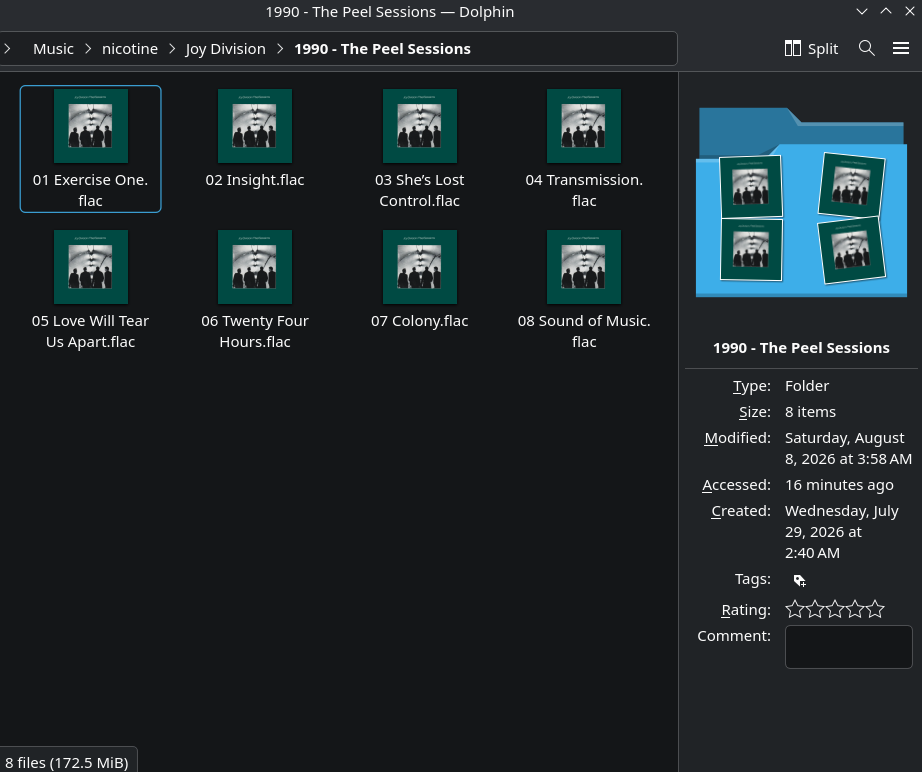Image resolution: width=922 pixels, height=772 pixels.
Task: Open the search icon in toolbar
Action: click(x=867, y=48)
